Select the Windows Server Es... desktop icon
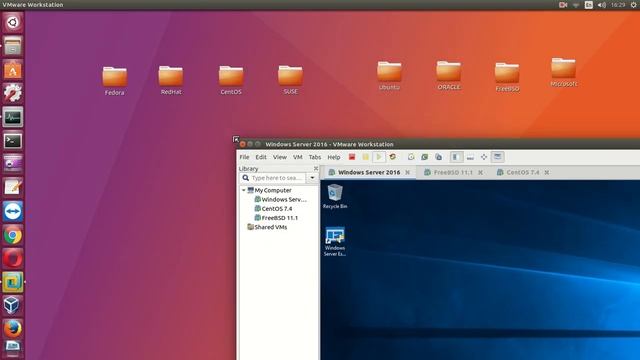 point(335,242)
